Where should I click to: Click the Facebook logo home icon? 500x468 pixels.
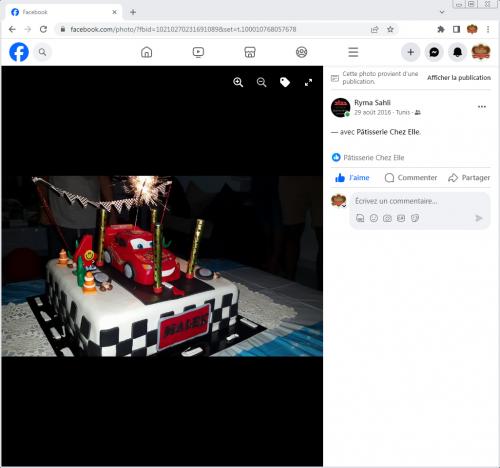click(x=19, y=52)
